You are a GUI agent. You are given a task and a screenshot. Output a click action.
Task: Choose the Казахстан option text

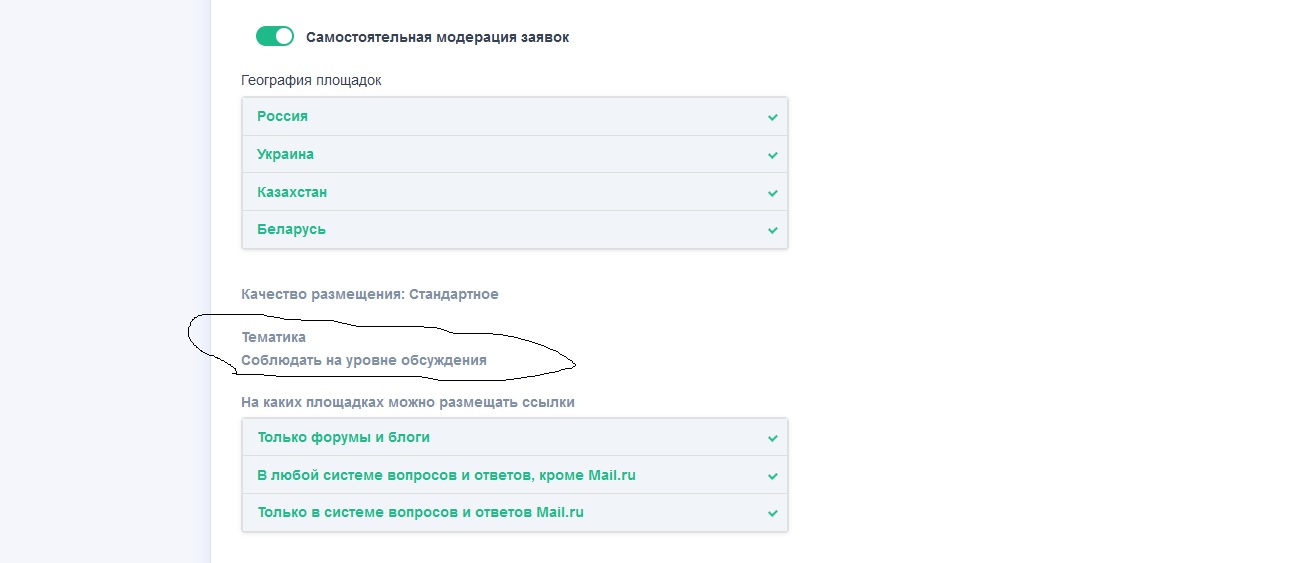coord(292,192)
